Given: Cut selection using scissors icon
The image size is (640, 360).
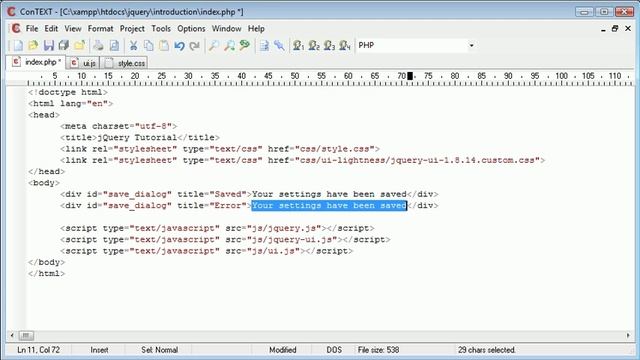Looking at the screenshot, I should click(x=133, y=45).
